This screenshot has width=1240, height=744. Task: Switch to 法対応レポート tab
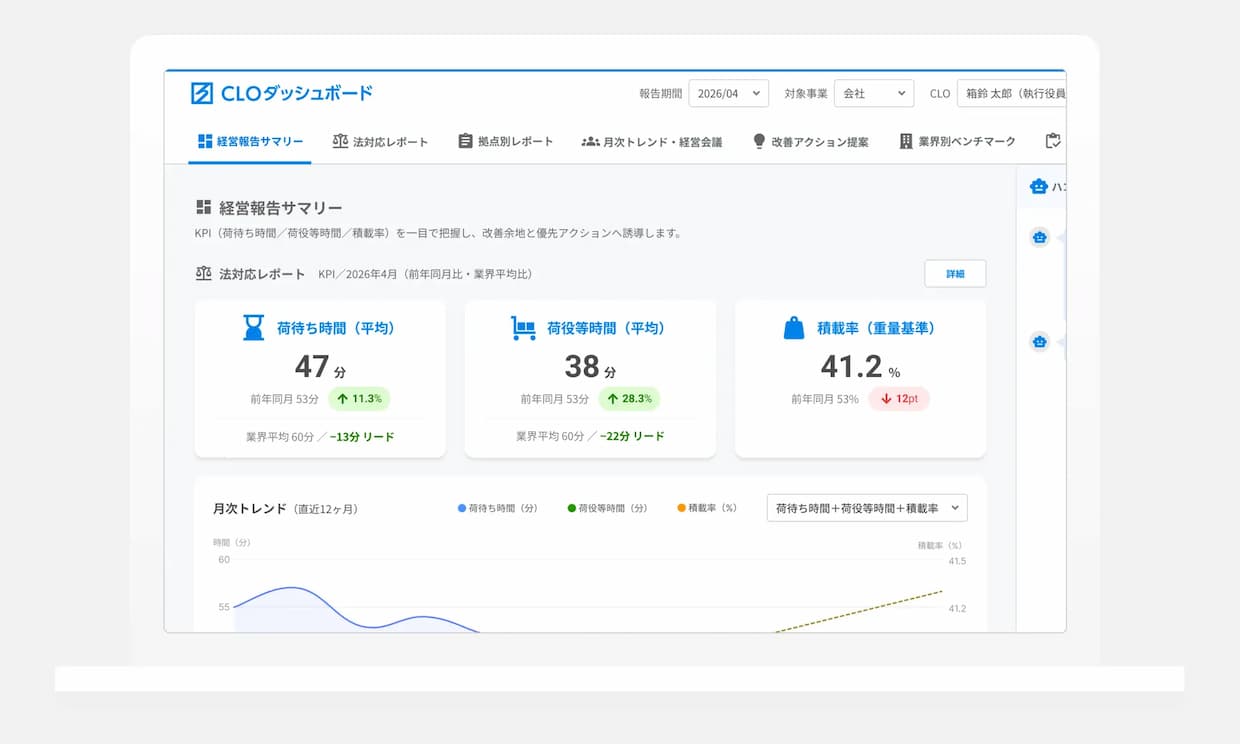pos(380,142)
